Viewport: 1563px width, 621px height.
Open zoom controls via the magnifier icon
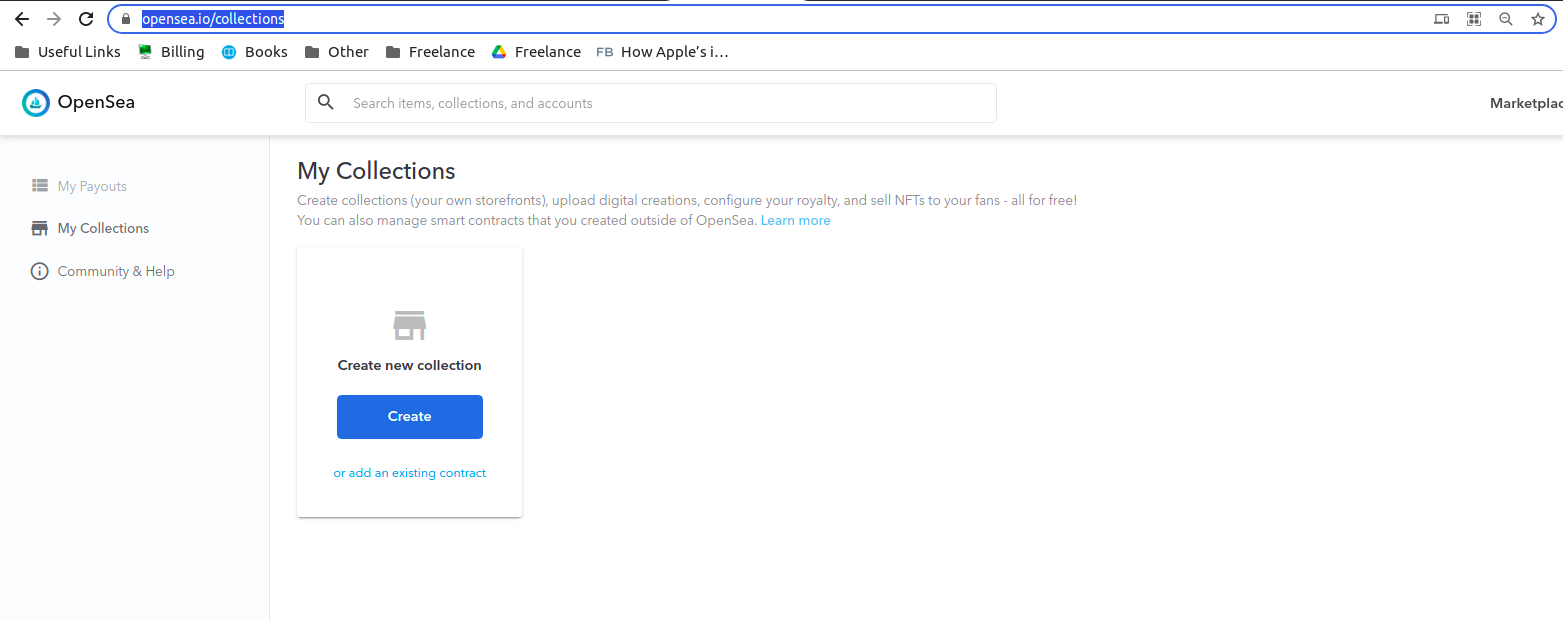(x=1505, y=19)
